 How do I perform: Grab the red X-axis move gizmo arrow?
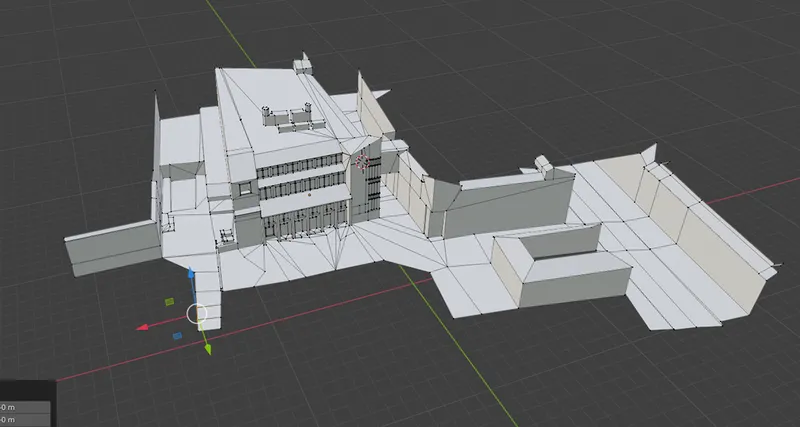tap(142, 327)
